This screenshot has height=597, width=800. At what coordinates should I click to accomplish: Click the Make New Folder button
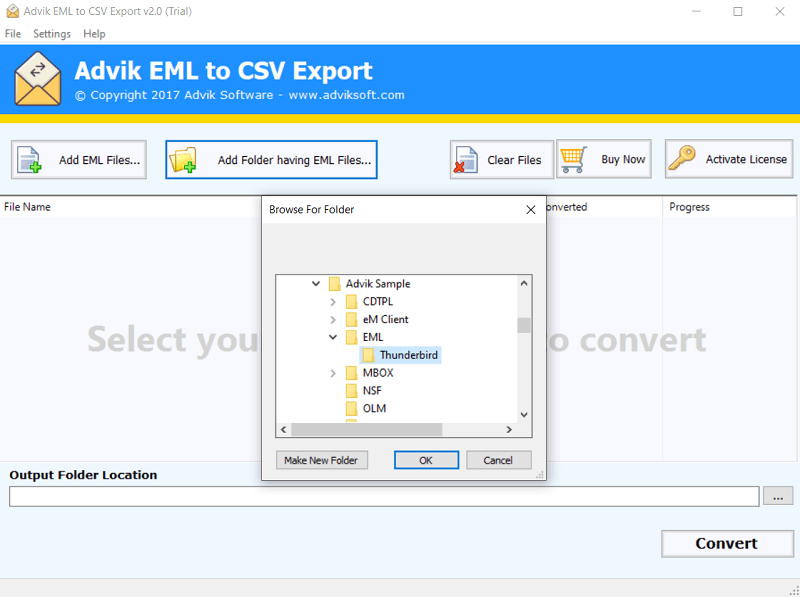pyautogui.click(x=321, y=460)
